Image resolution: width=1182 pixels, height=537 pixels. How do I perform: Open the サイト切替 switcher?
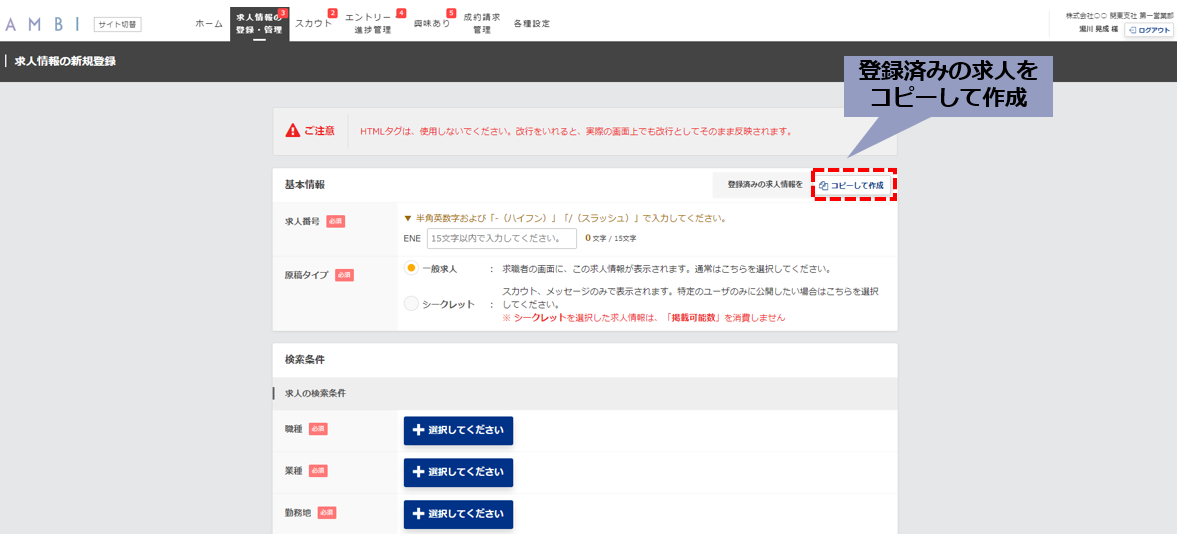pos(118,25)
